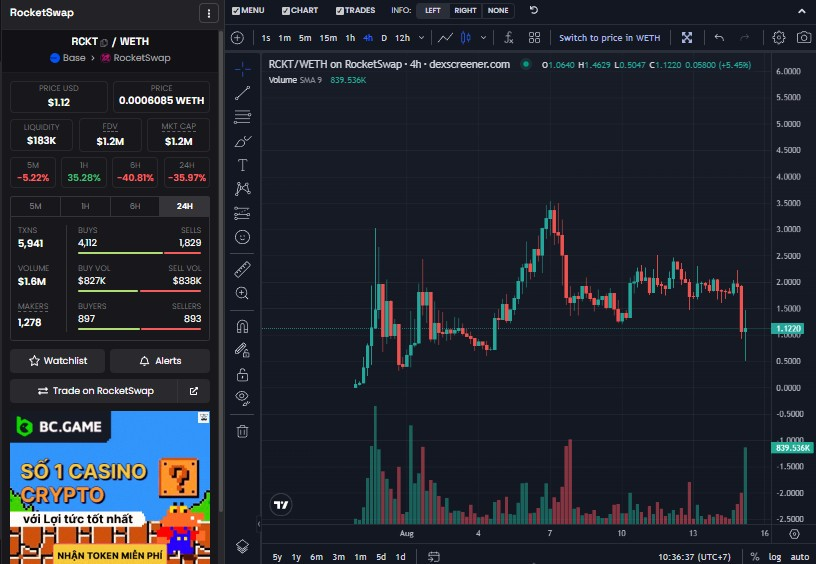Copy RCKT token address icon

104,42
